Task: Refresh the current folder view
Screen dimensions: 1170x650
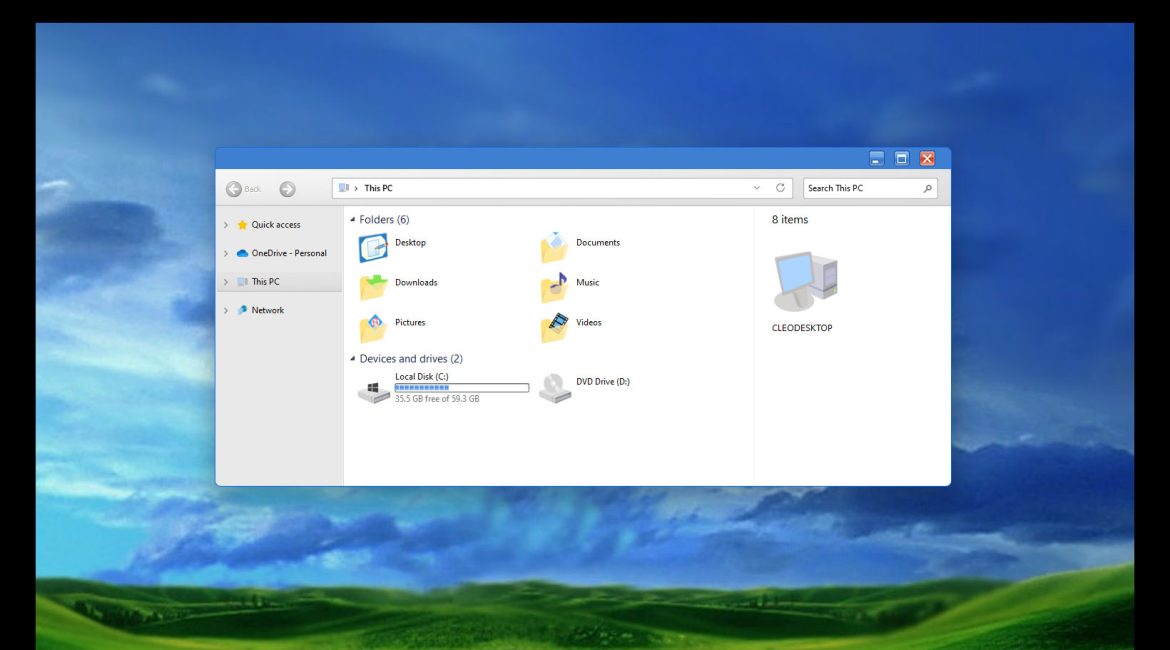Action: [x=781, y=188]
